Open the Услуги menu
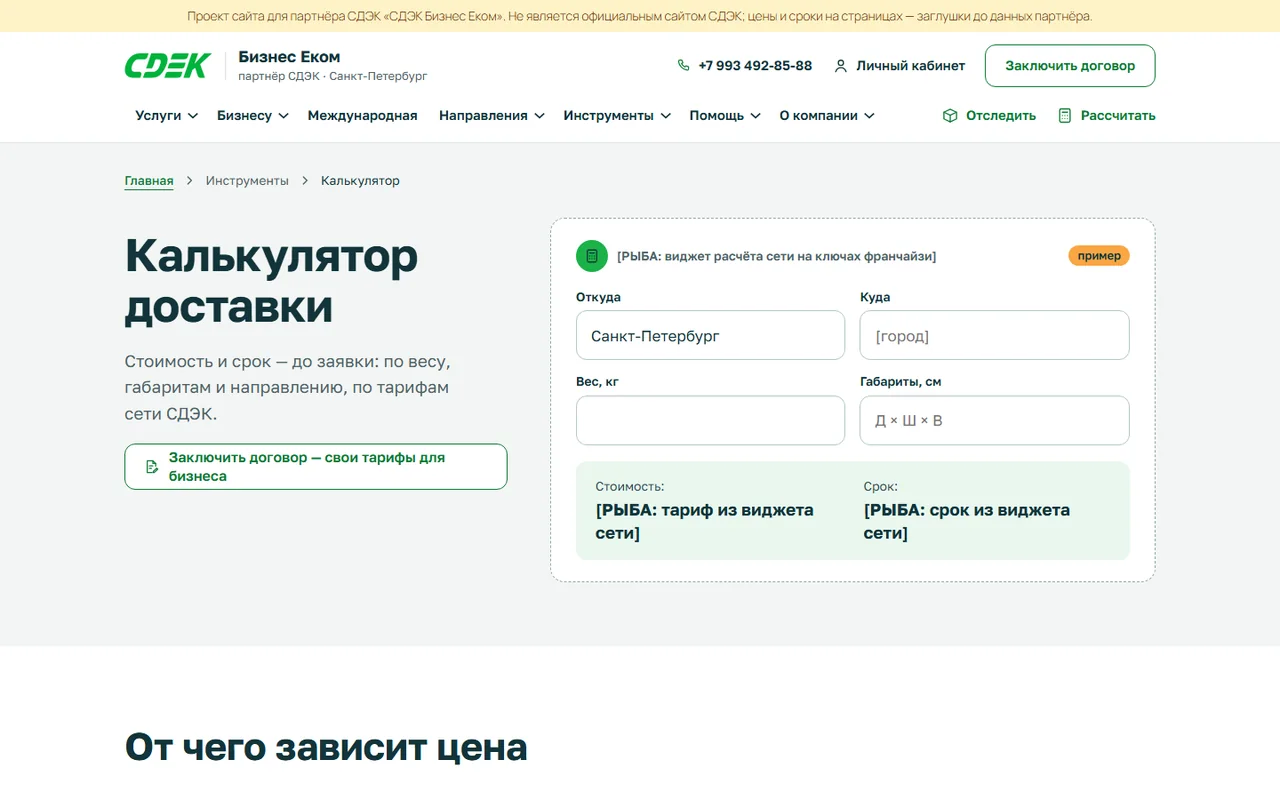Viewport: 1280px width, 800px height. (x=167, y=116)
